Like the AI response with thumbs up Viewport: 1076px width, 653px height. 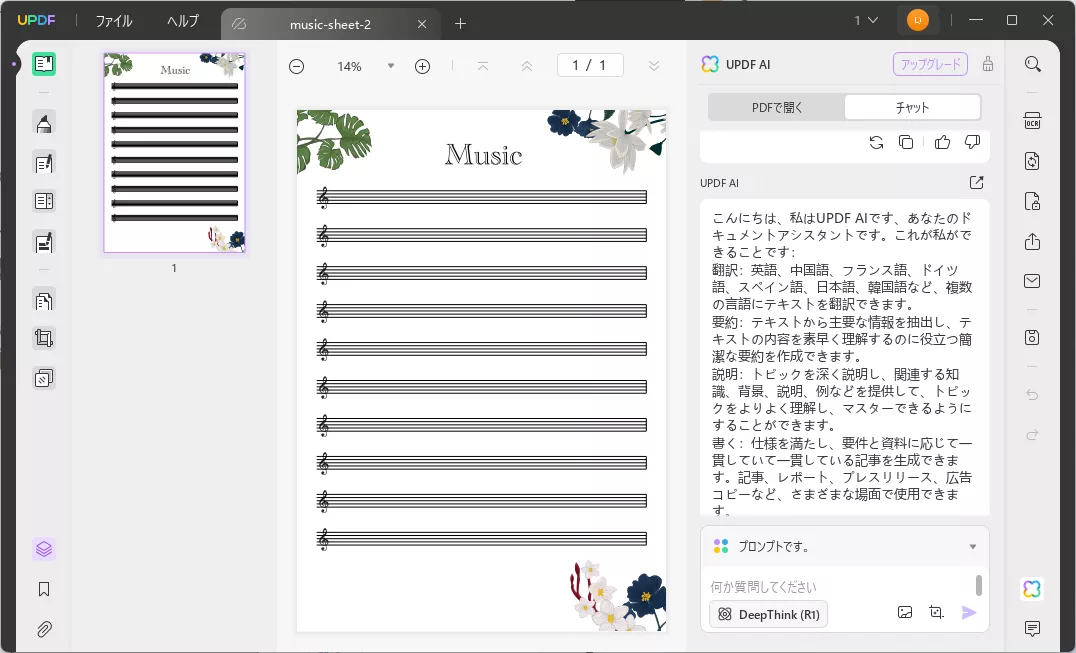(942, 142)
